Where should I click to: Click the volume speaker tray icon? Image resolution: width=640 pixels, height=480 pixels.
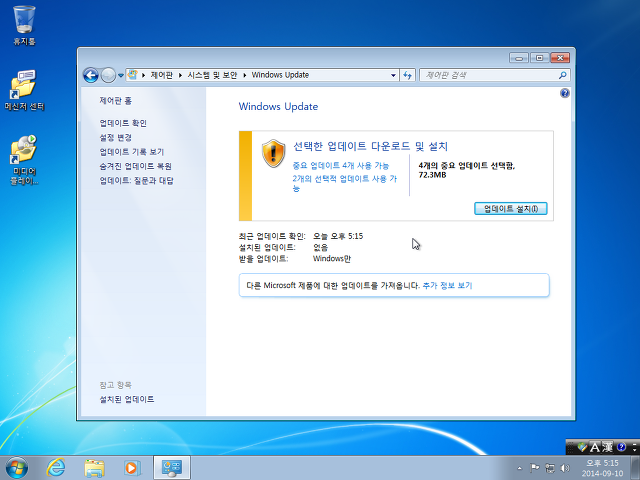point(565,468)
